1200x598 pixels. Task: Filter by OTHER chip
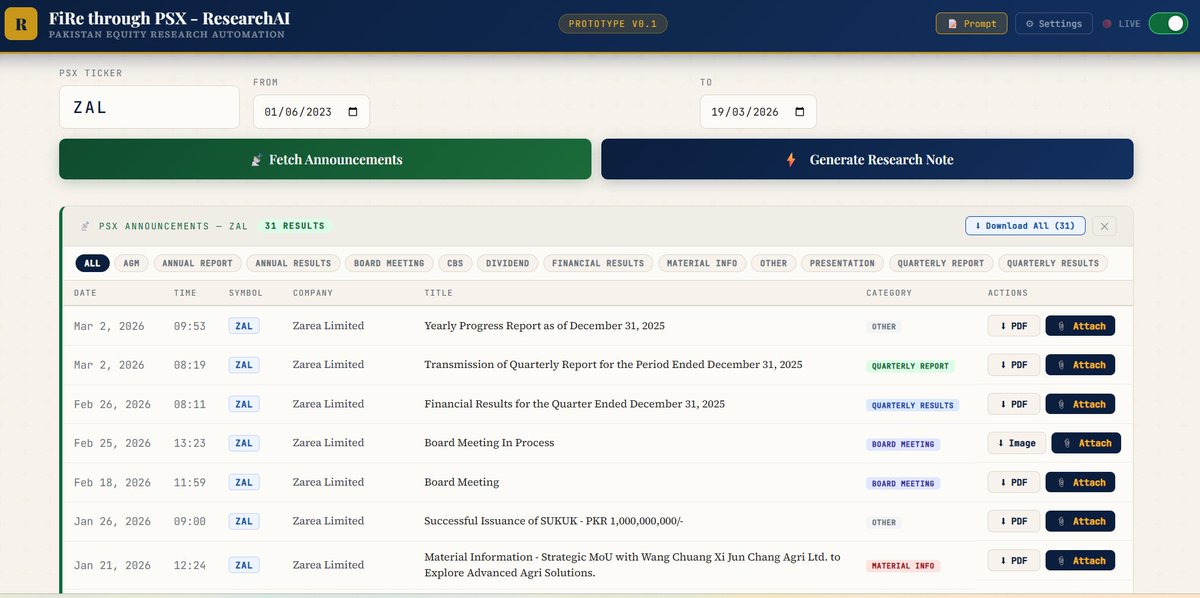(773, 263)
